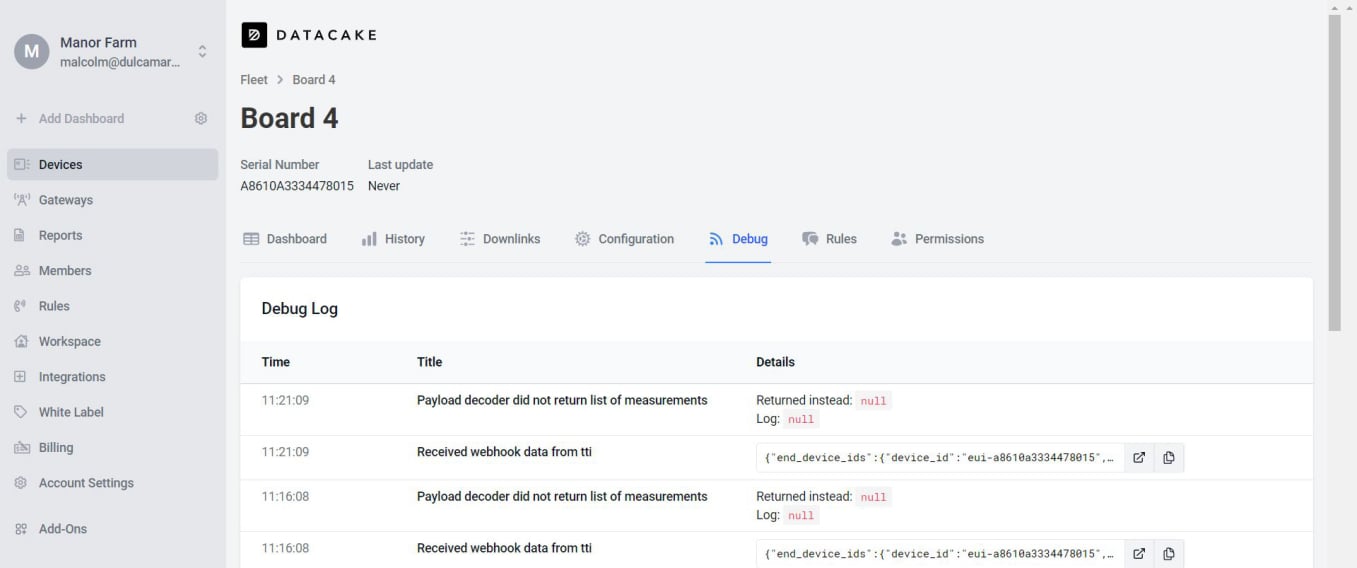
Task: Click the Title column header
Action: pos(429,362)
